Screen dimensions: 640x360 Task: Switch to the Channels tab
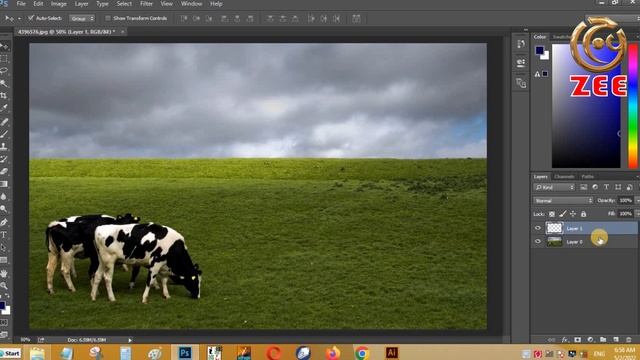564,176
